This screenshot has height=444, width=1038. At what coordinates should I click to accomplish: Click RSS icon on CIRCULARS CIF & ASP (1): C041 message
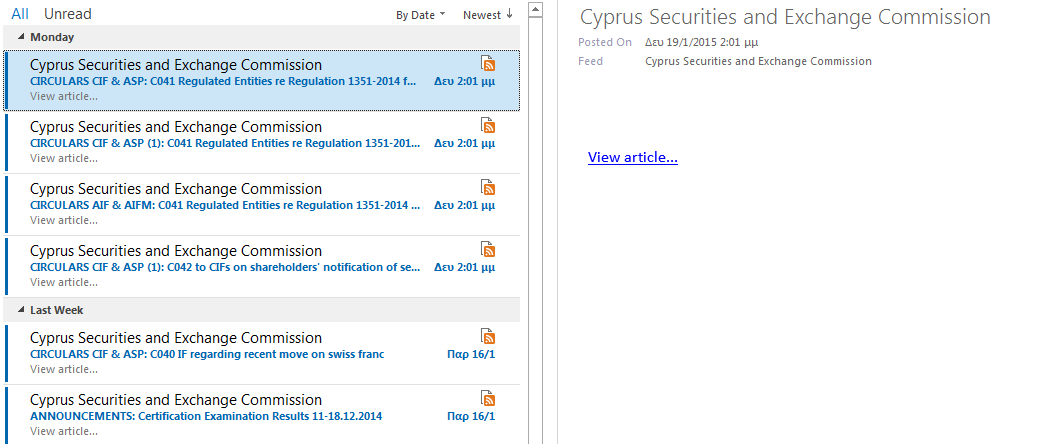coord(488,126)
